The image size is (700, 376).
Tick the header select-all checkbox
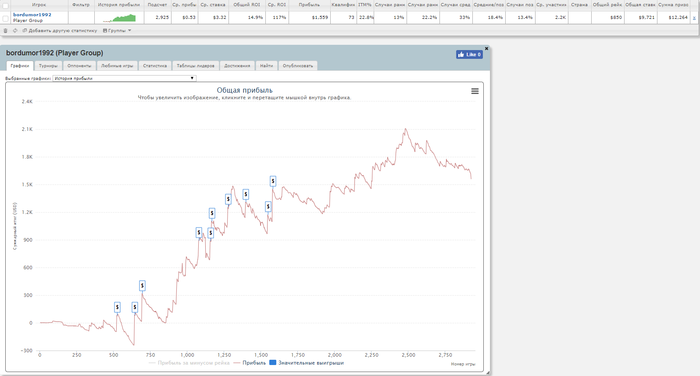tap(5, 5)
